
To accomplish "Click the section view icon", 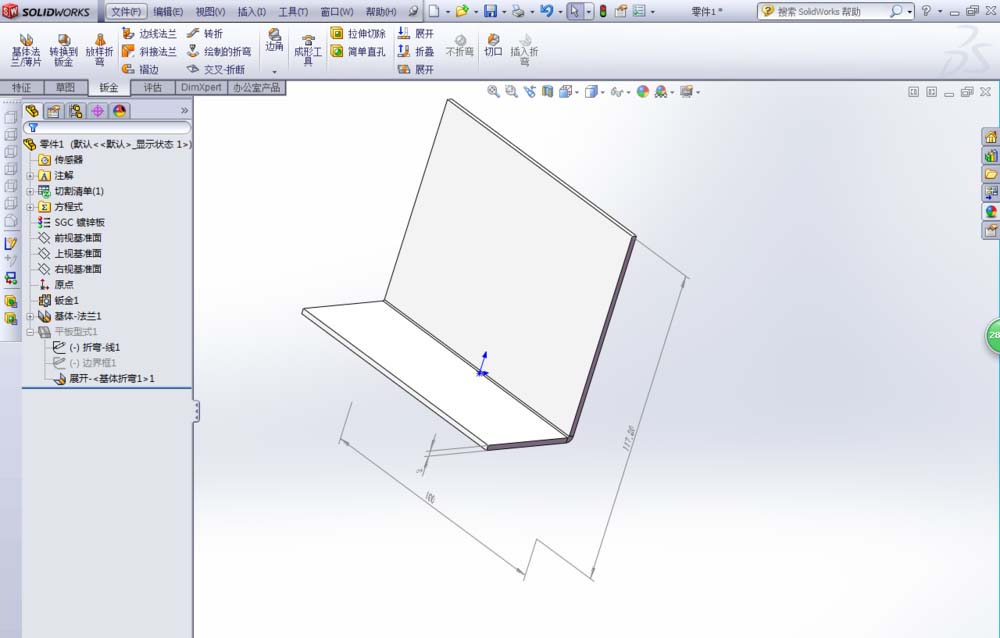I will pos(547,92).
